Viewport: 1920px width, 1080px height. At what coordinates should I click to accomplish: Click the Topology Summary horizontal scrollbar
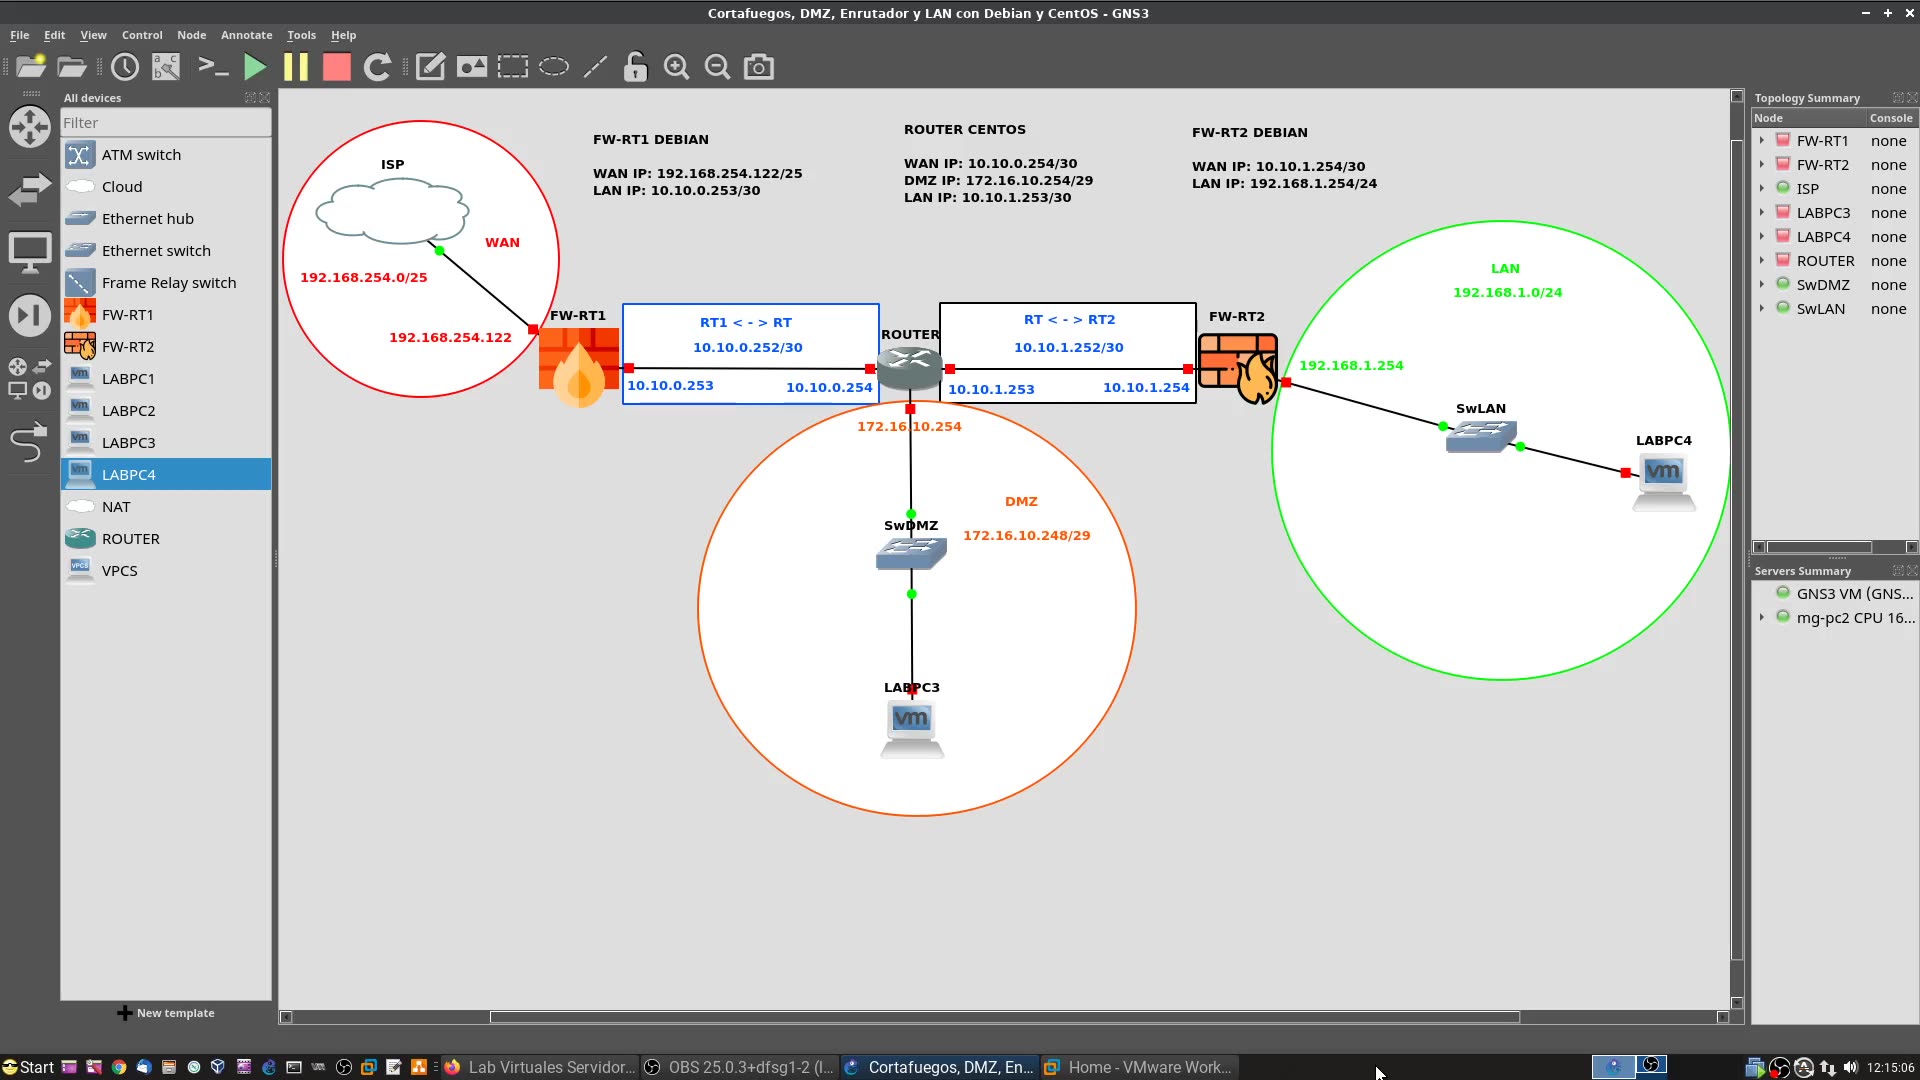click(1819, 547)
